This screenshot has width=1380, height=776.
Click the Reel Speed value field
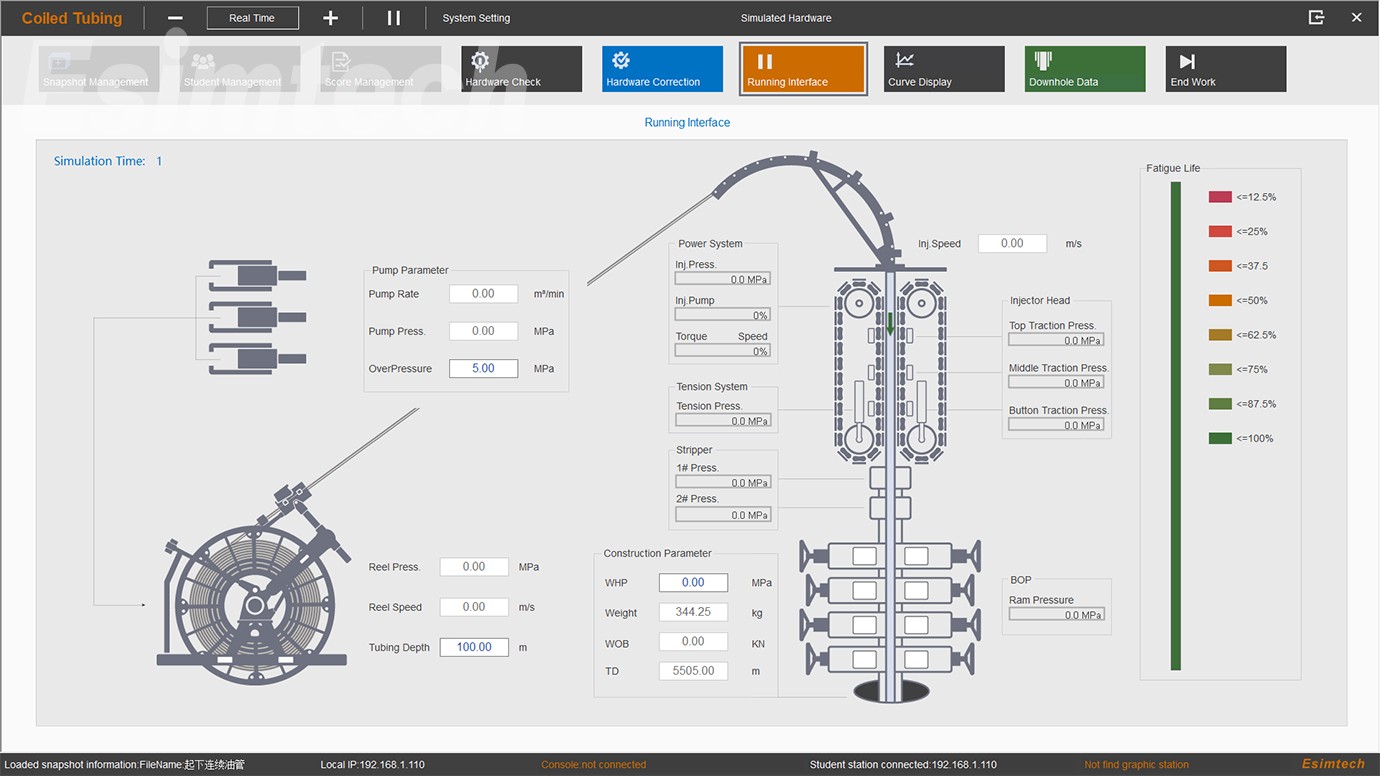474,607
